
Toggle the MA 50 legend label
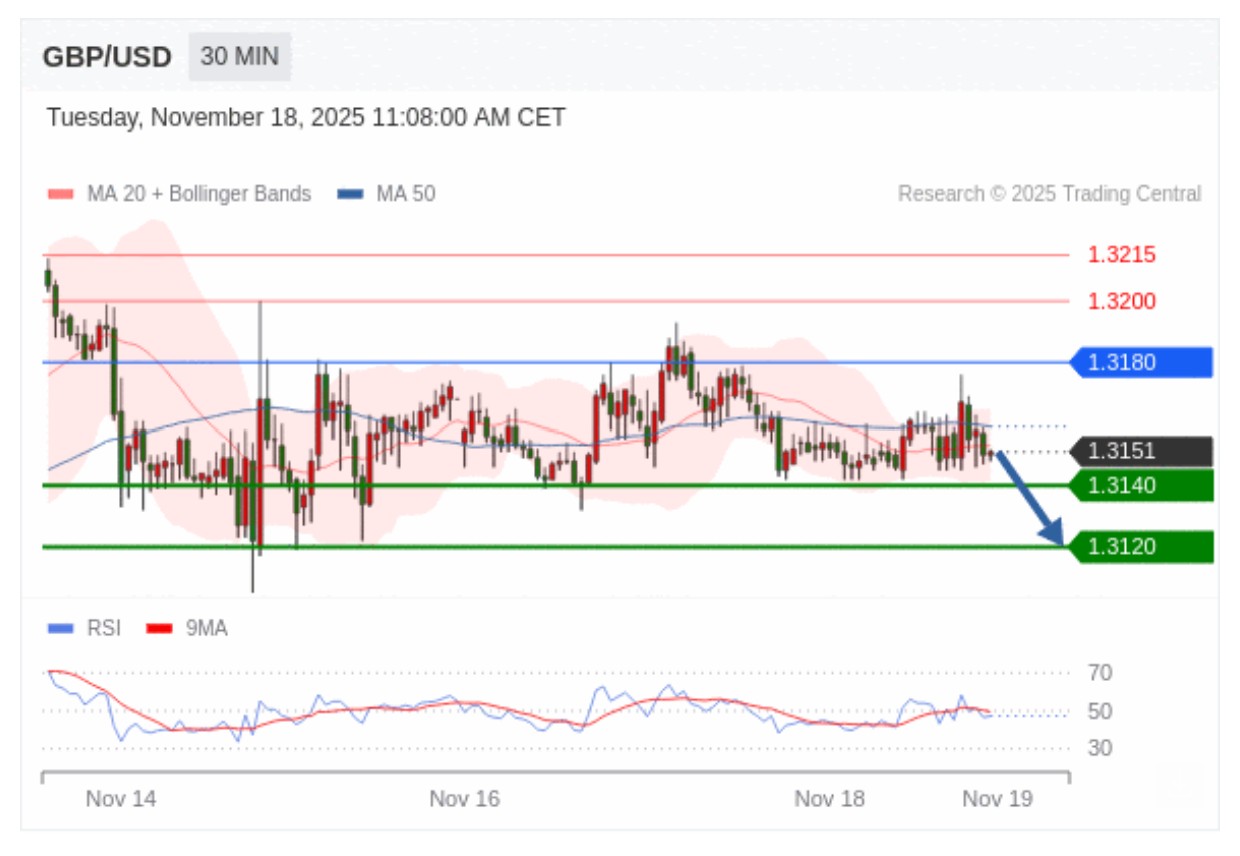[x=405, y=194]
